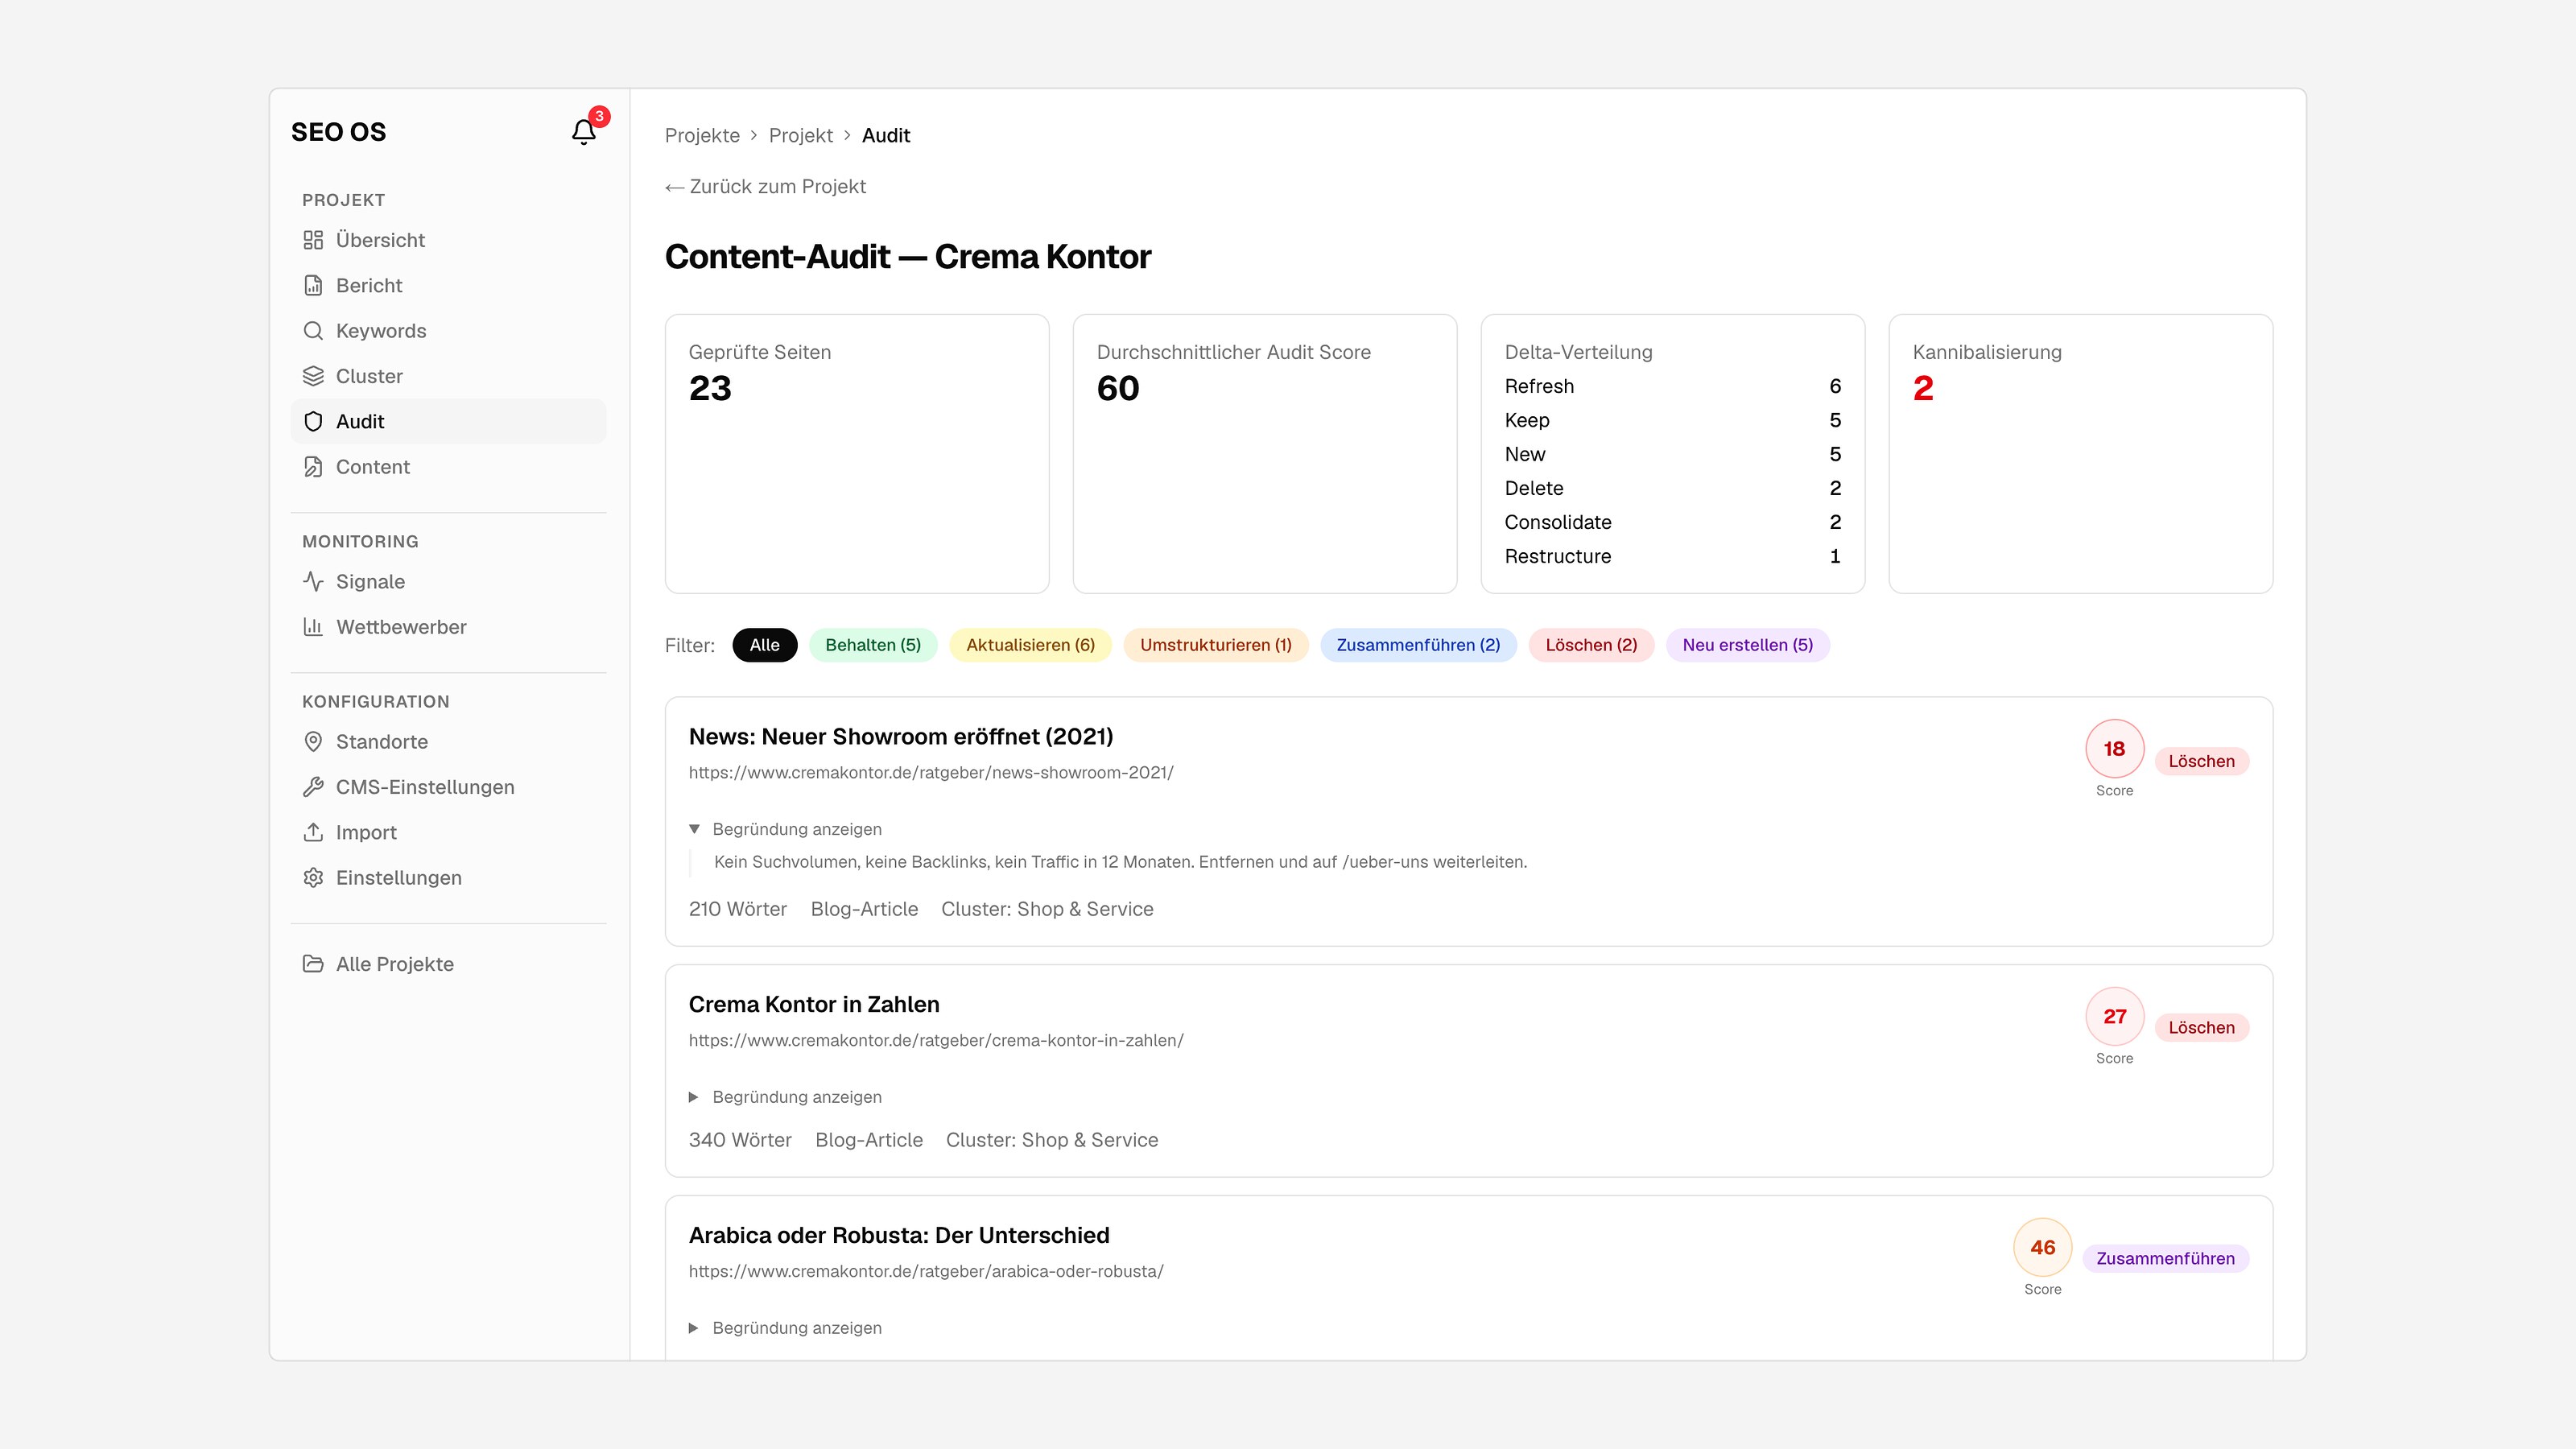Click the Übersicht grid icon
The image size is (2576, 1449).
[313, 240]
